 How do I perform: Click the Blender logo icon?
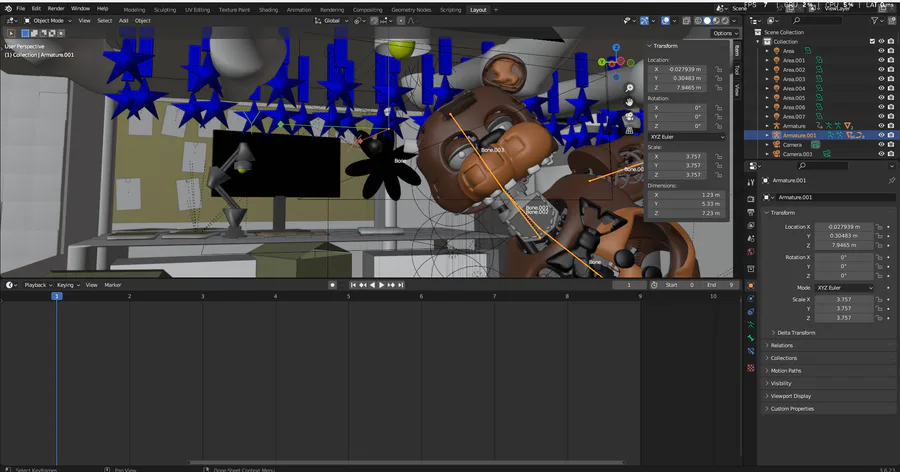click(8, 9)
